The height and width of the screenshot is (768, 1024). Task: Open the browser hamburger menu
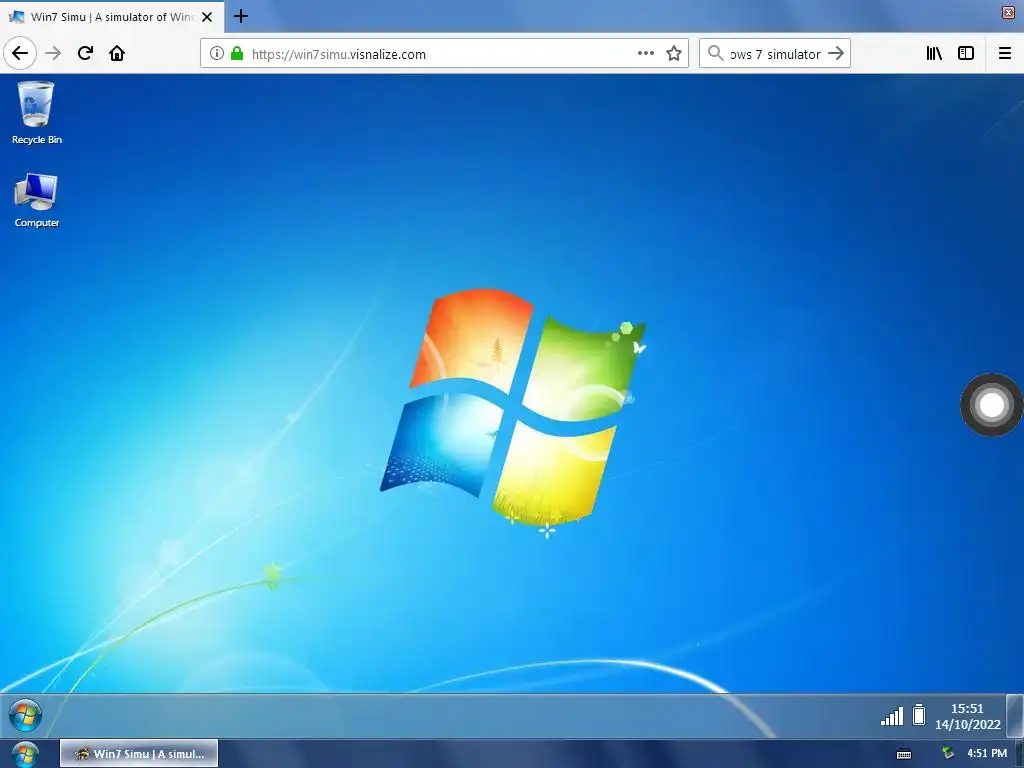point(1005,54)
